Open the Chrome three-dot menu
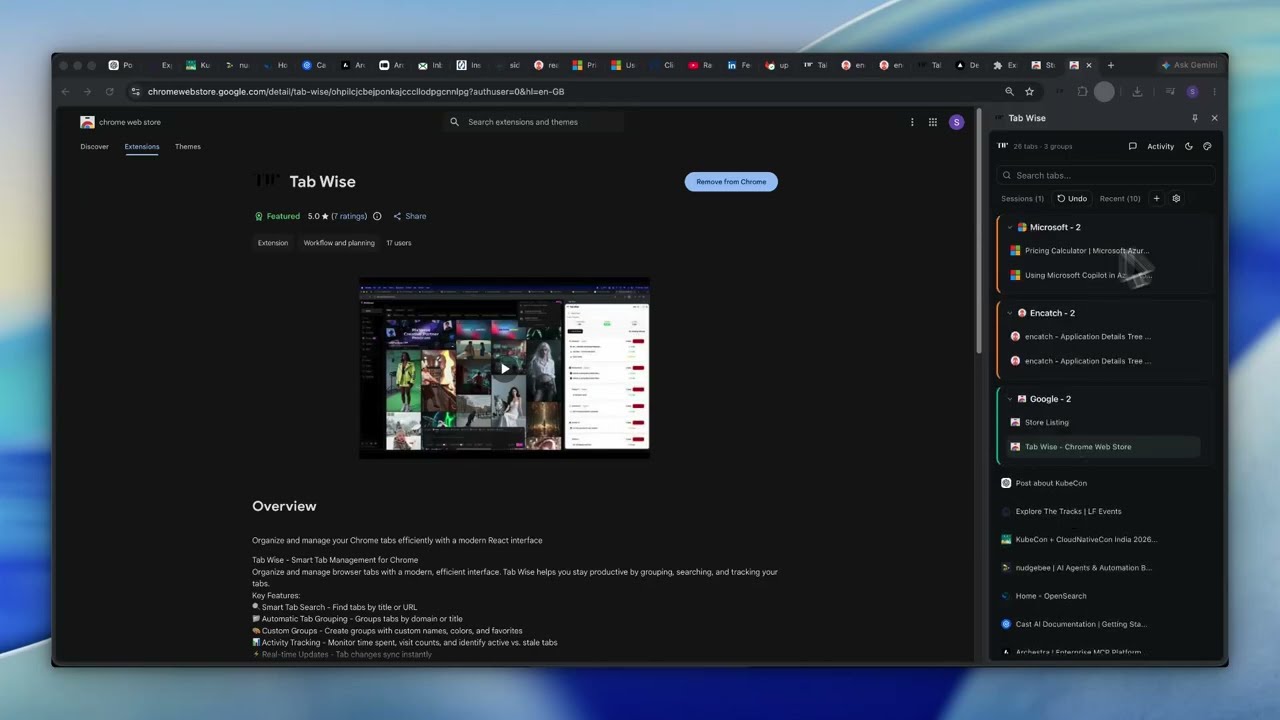 1214,92
